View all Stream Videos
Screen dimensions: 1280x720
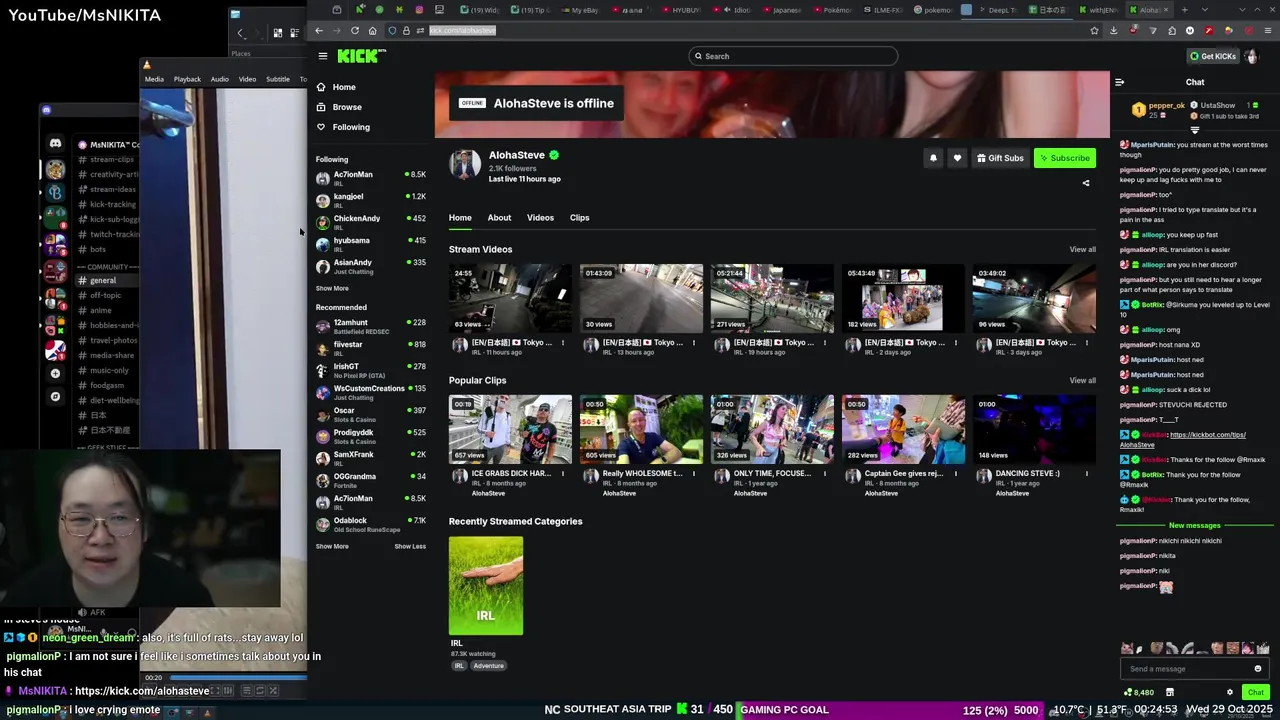point(1082,250)
